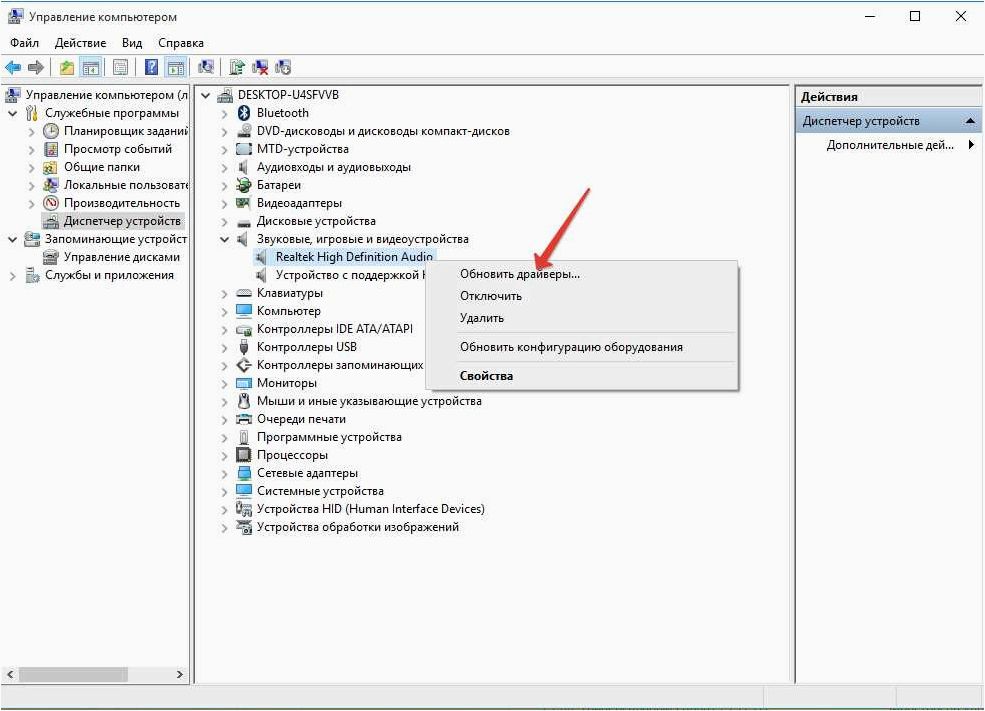Expand the Системные устройства node
The height and width of the screenshot is (711, 985).
coord(224,491)
